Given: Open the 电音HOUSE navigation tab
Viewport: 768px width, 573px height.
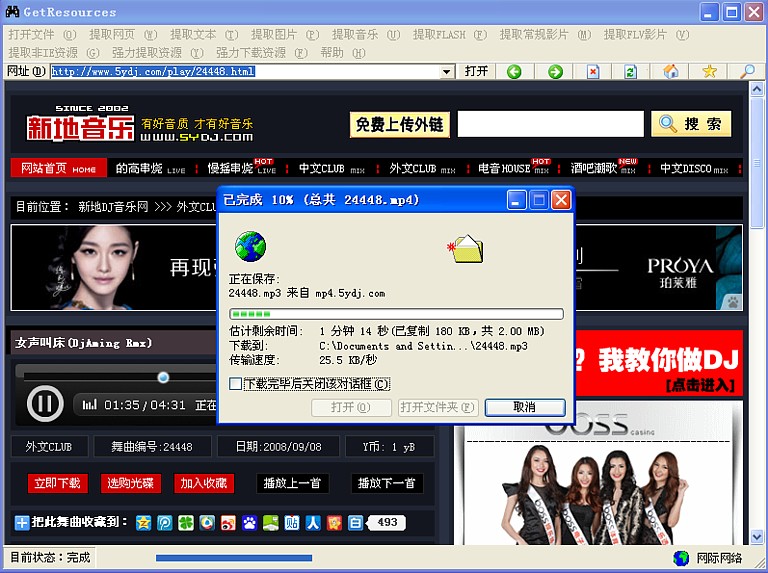Looking at the screenshot, I should [x=513, y=168].
